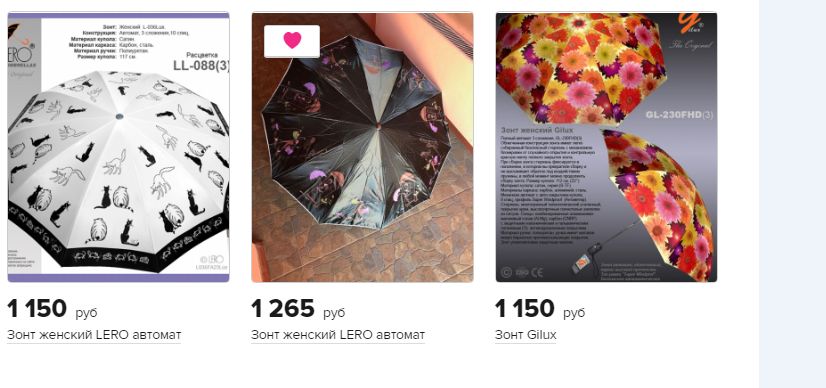Open the black satin umbrella photo
This screenshot has width=826, height=388.
[x=362, y=147]
